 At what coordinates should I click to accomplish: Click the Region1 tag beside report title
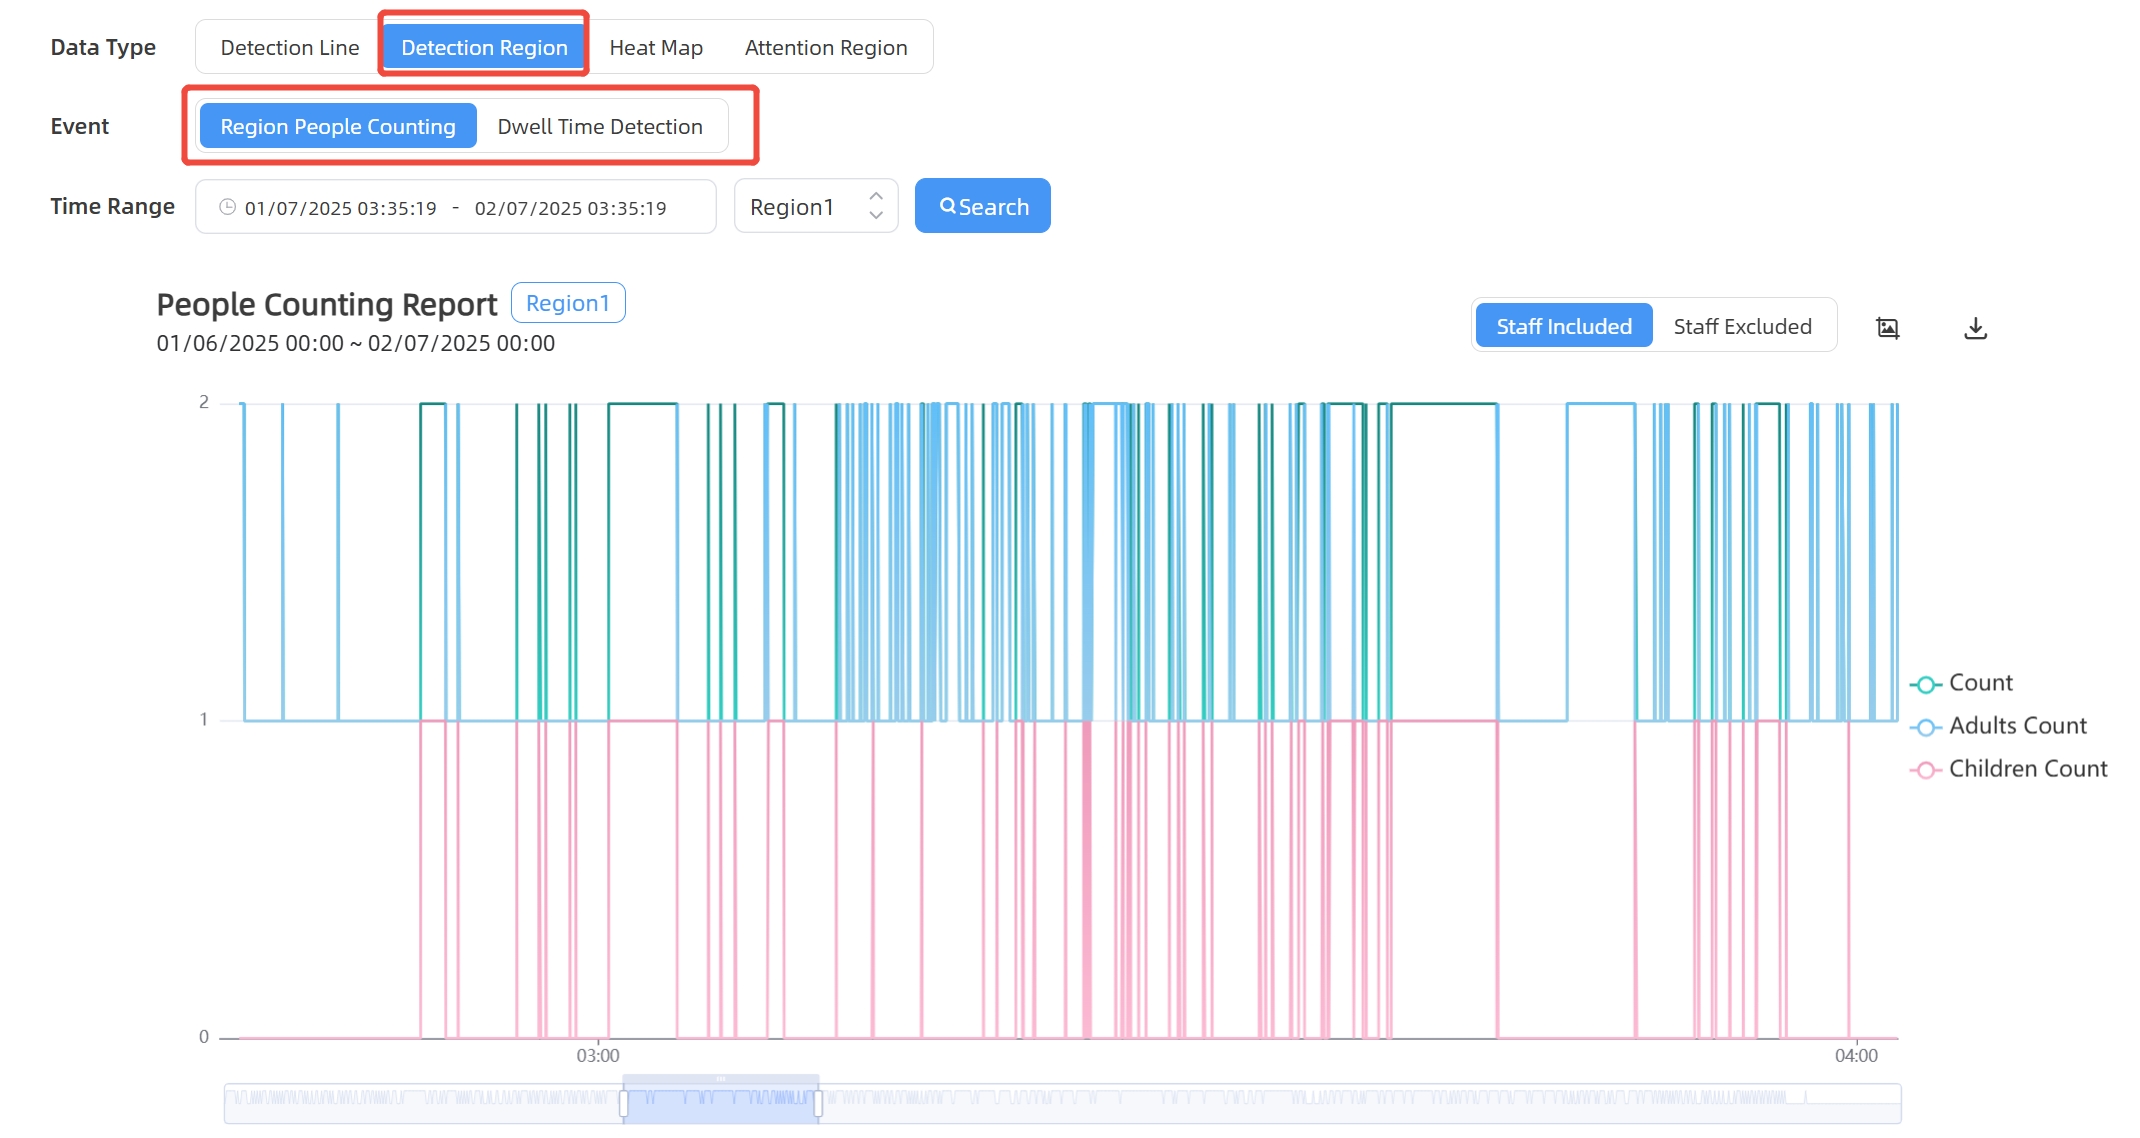click(567, 303)
